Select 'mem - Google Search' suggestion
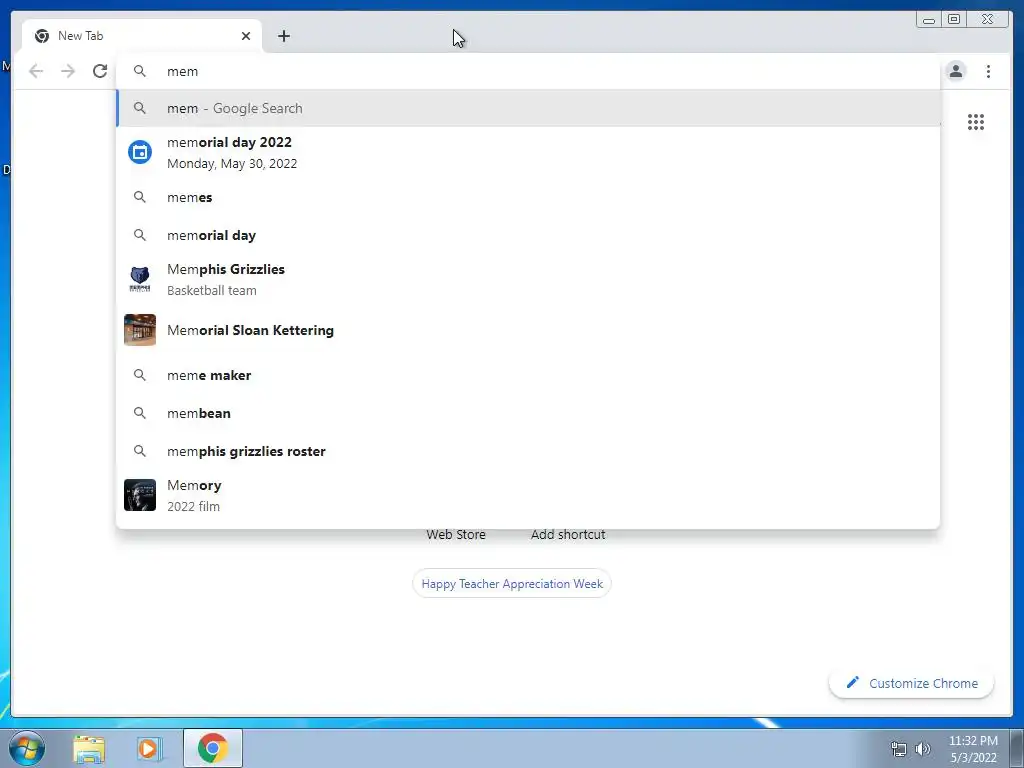This screenshot has height=768, width=1024. pos(528,108)
